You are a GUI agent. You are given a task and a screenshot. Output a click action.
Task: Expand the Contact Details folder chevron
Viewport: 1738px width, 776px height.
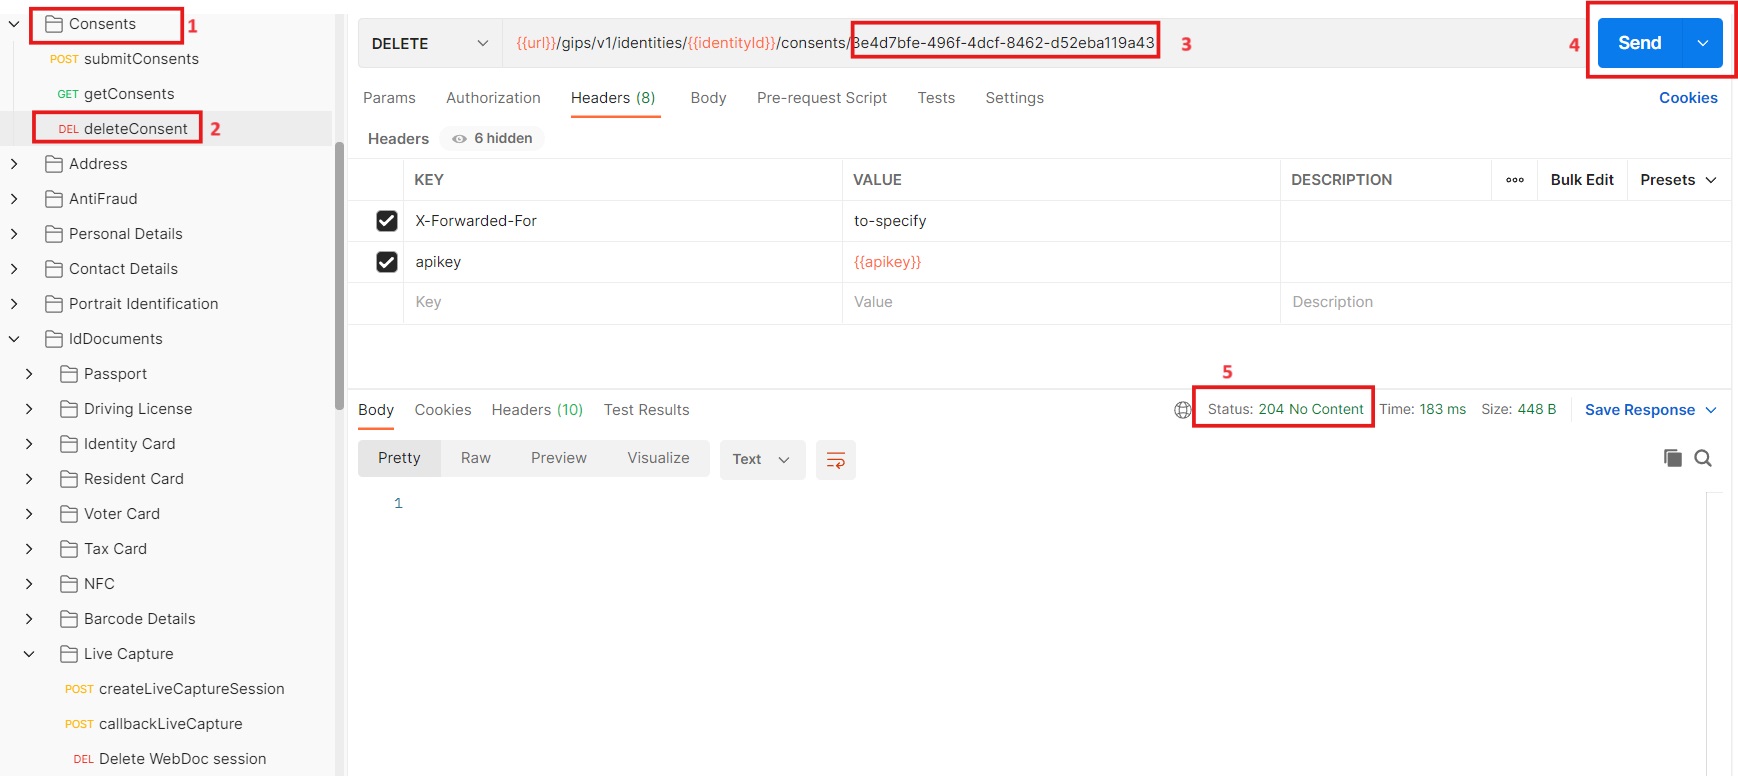[14, 269]
